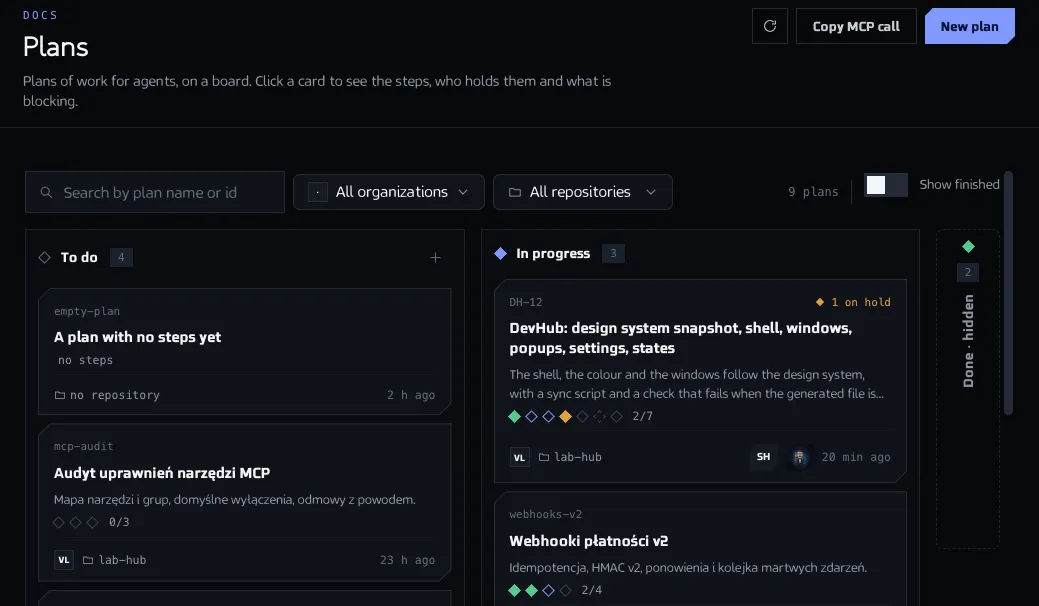Open the All repositories dropdown

[x=583, y=192]
